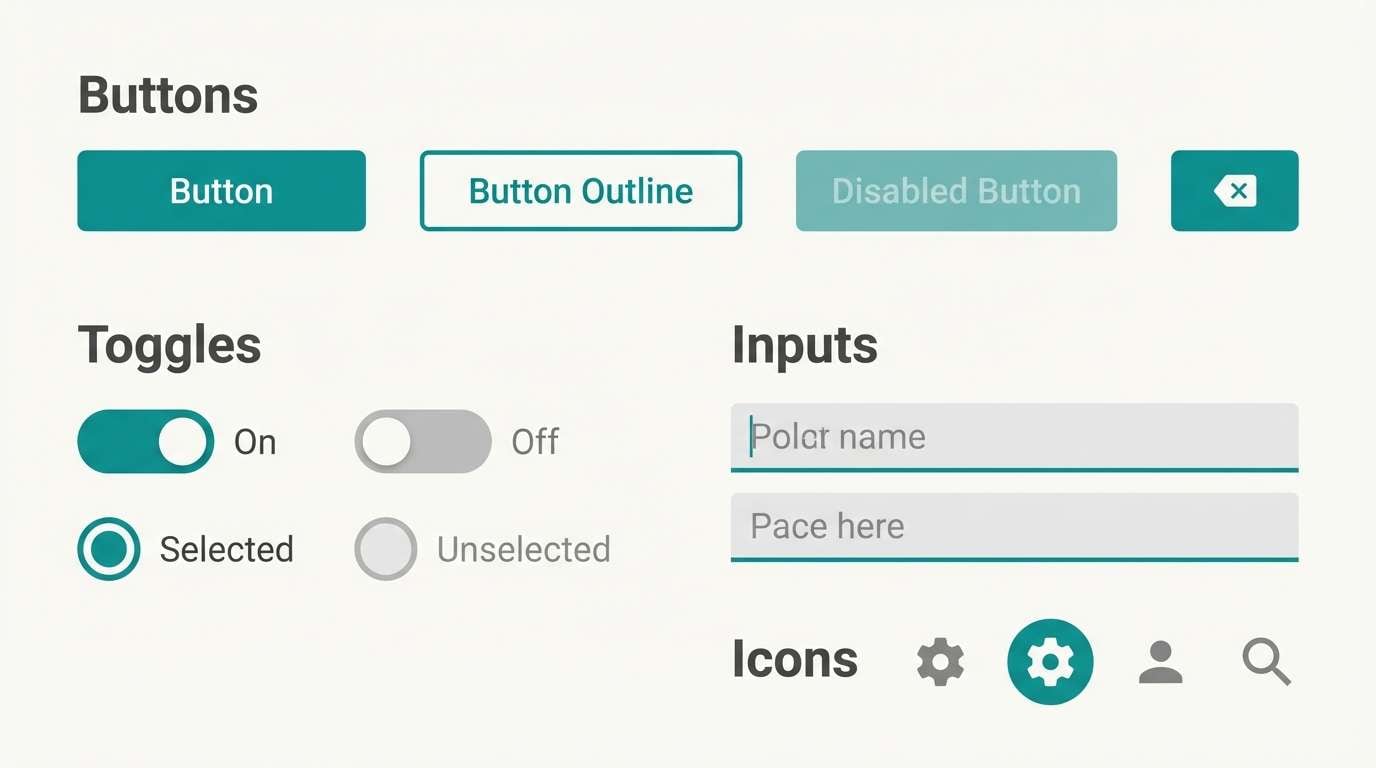
Task: Click inside the Polar name input field
Action: click(1015, 437)
